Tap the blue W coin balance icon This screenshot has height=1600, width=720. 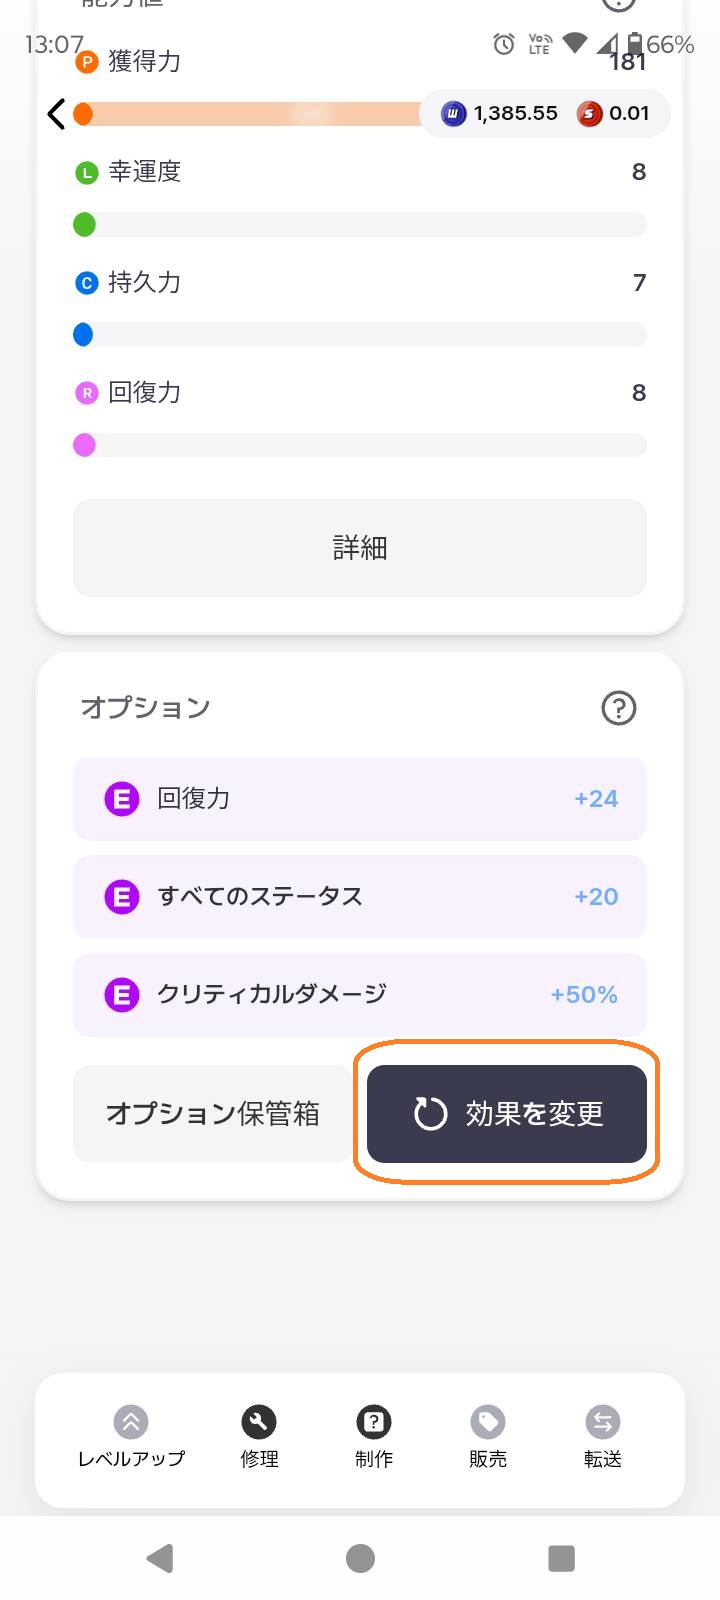pyautogui.click(x=454, y=114)
